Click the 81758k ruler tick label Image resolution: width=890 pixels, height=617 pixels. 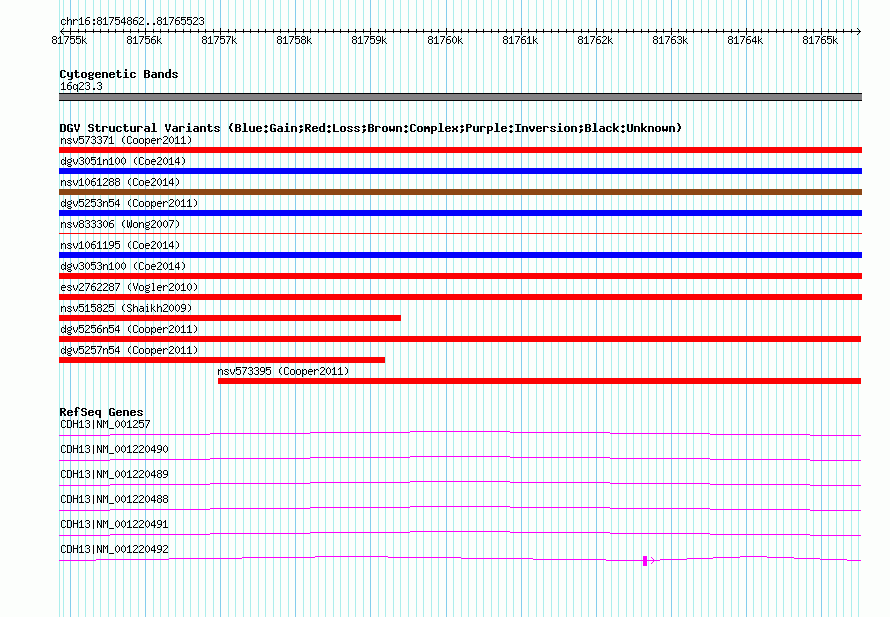(x=294, y=40)
